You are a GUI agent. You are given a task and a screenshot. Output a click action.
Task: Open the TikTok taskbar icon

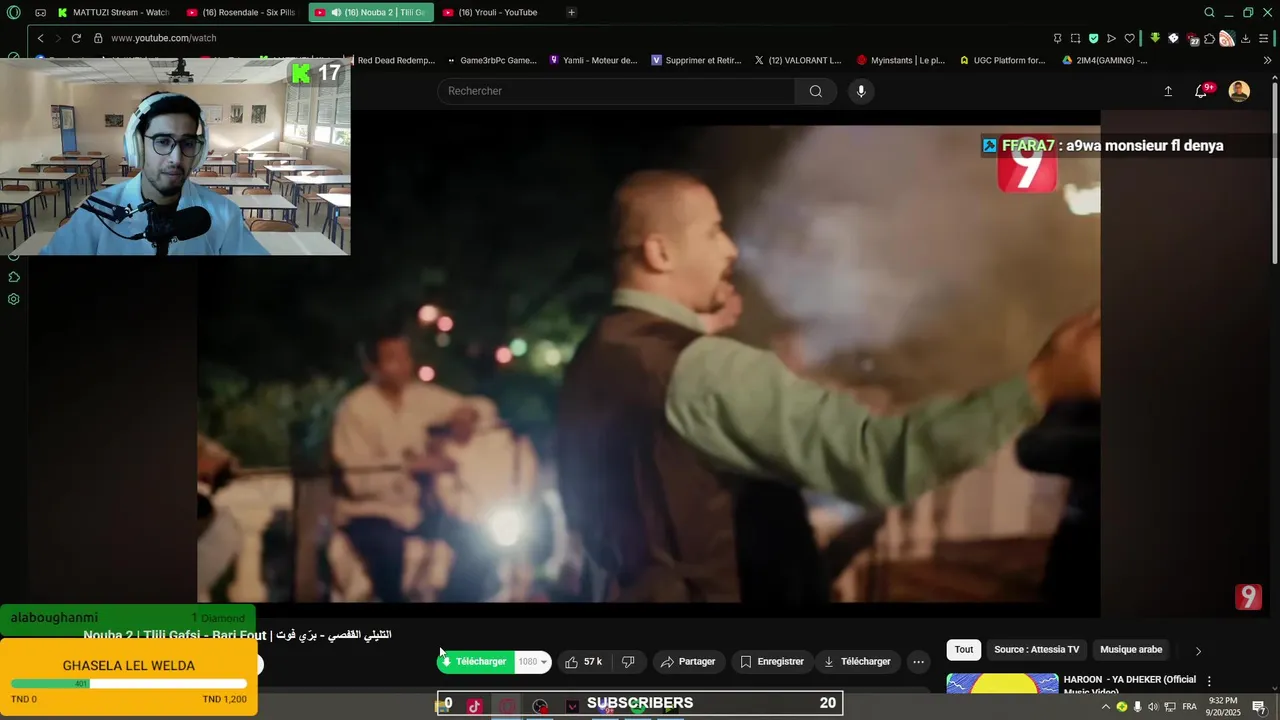pos(474,706)
